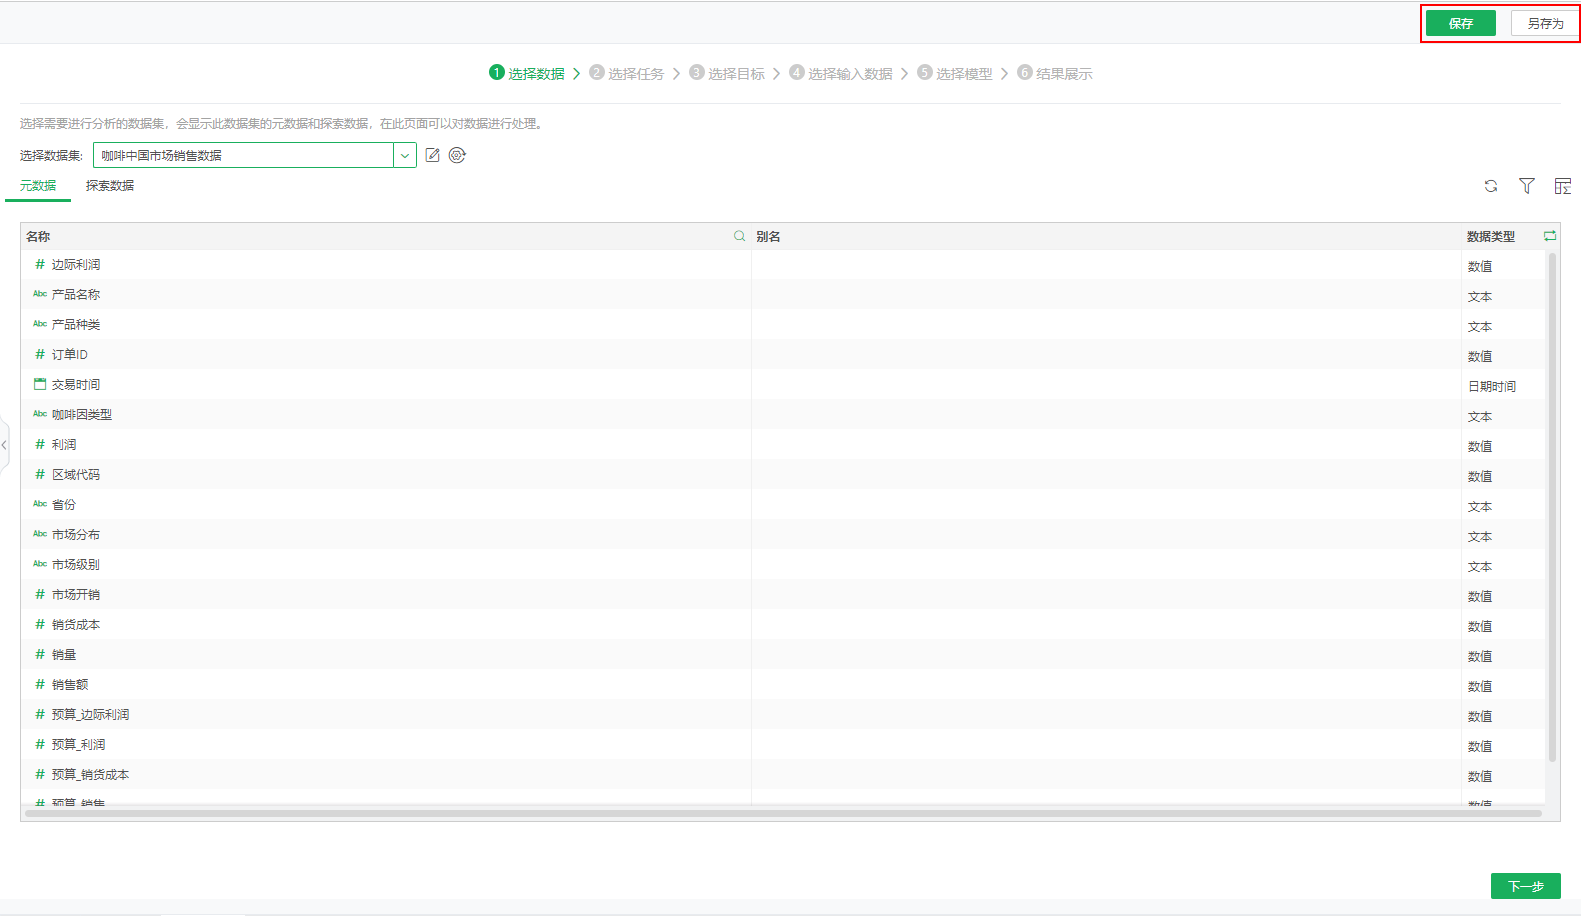
Task: Click the refresh data icon
Action: [1491, 186]
